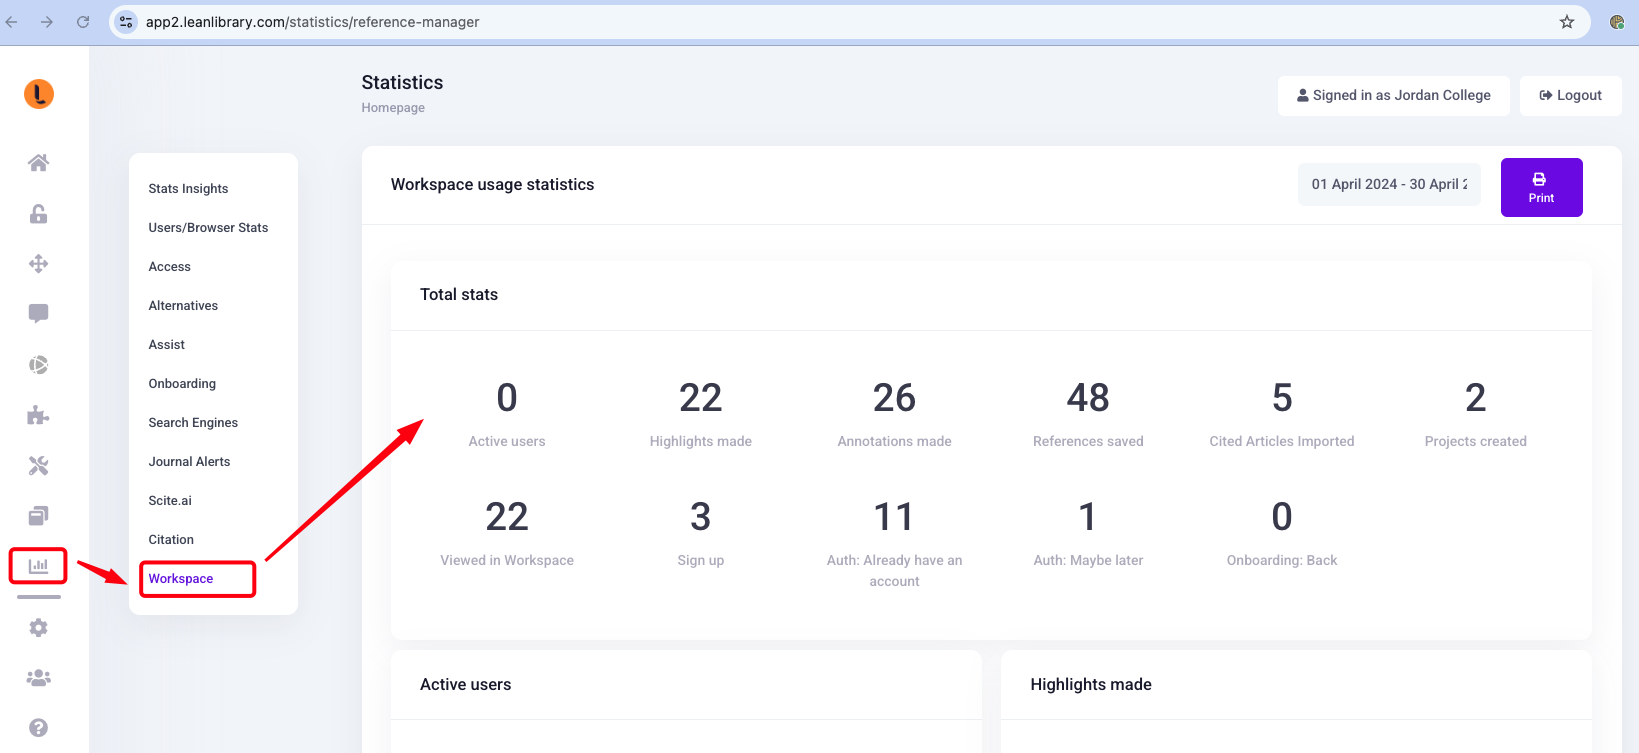
Task: Click the Highlights made chart panel heading
Action: tap(1091, 685)
